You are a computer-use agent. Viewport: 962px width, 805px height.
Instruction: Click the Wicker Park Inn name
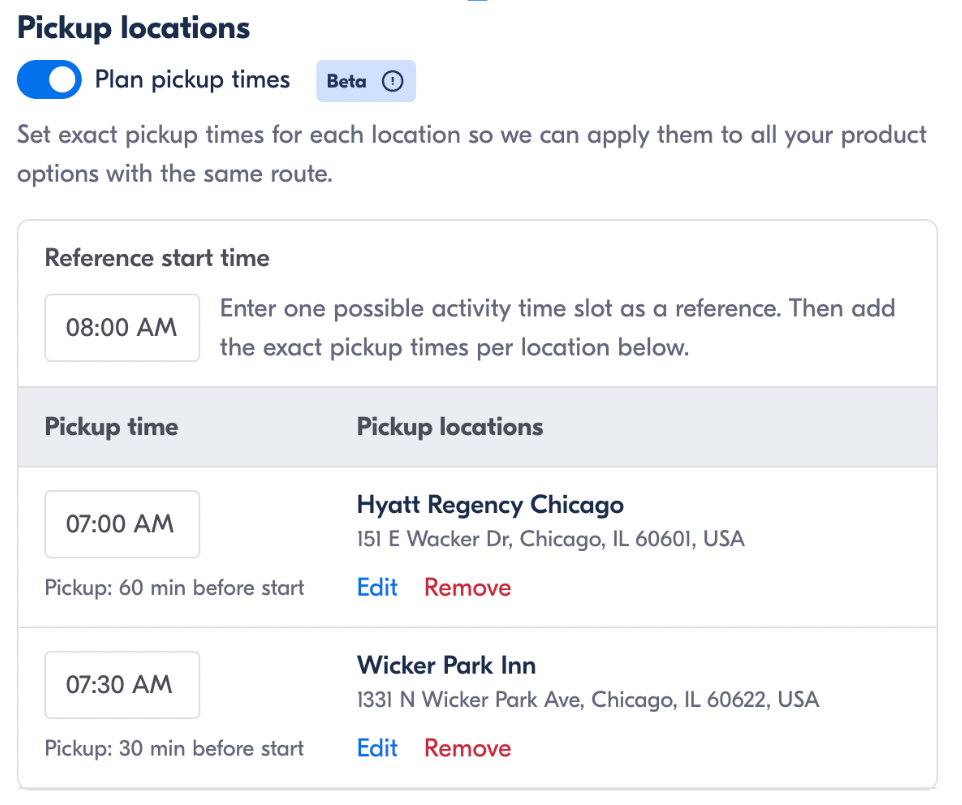447,666
